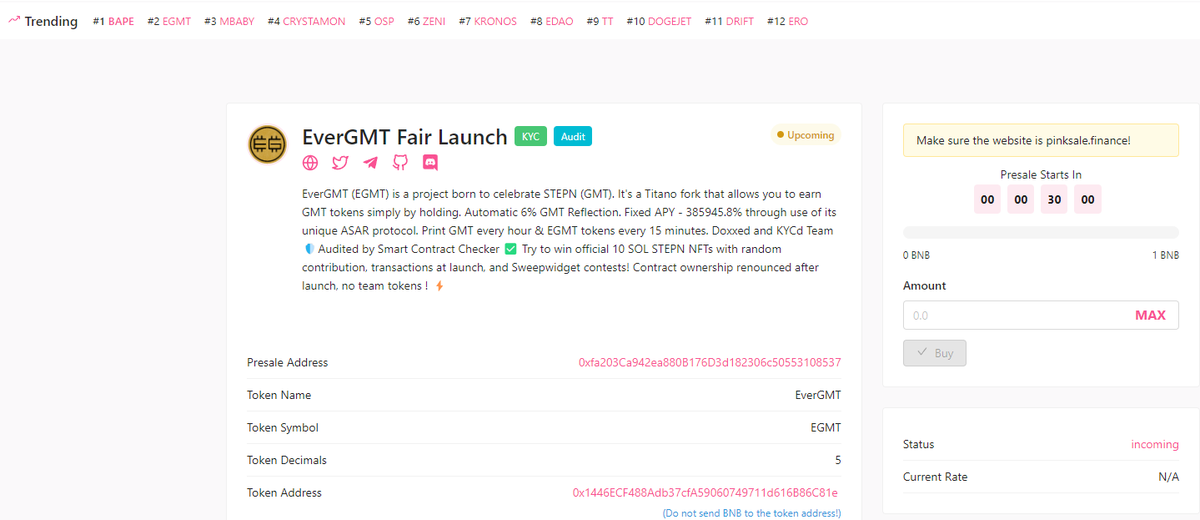Image resolution: width=1200 pixels, height=520 pixels.
Task: Open trending token #8 EDAO
Action: [x=552, y=21]
